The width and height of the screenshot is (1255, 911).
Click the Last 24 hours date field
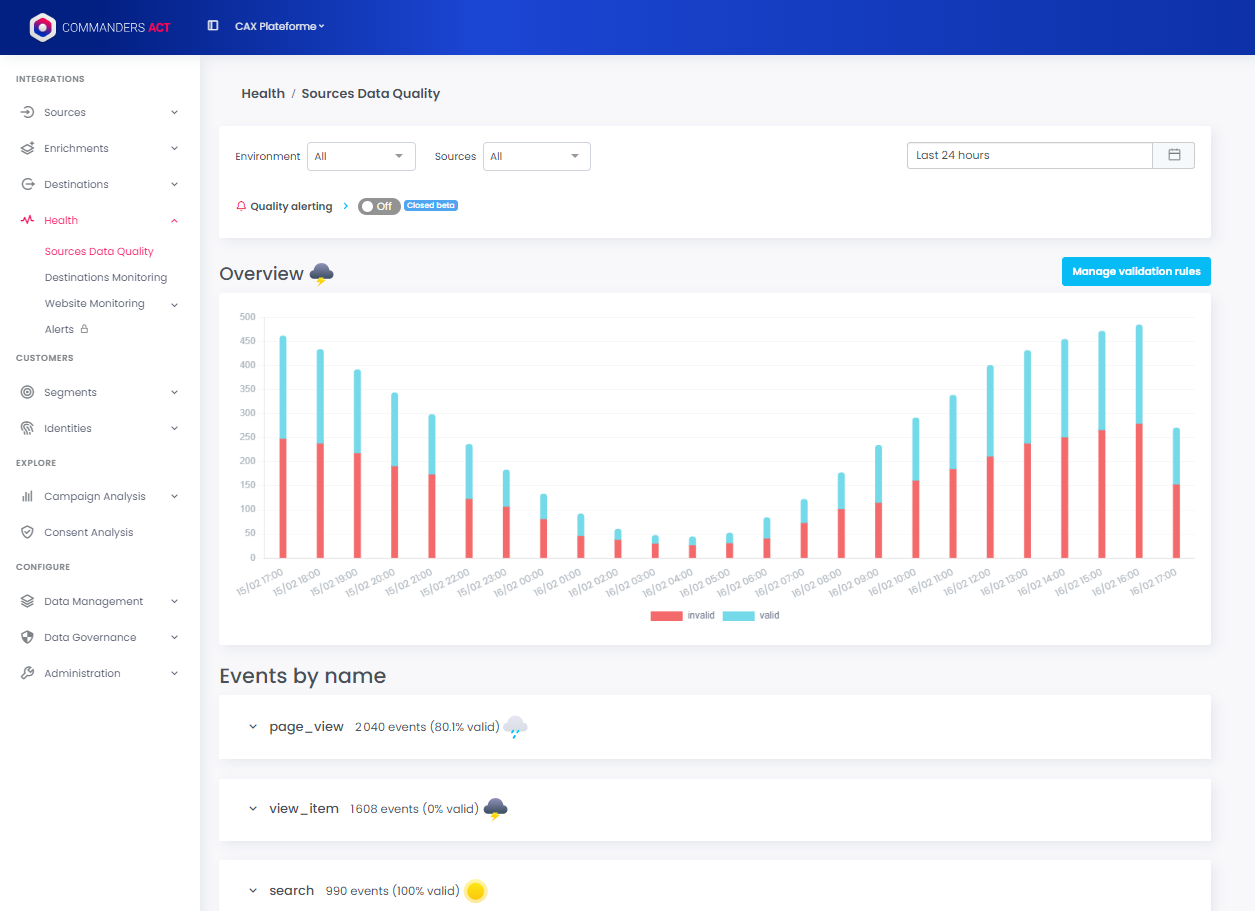1029,155
